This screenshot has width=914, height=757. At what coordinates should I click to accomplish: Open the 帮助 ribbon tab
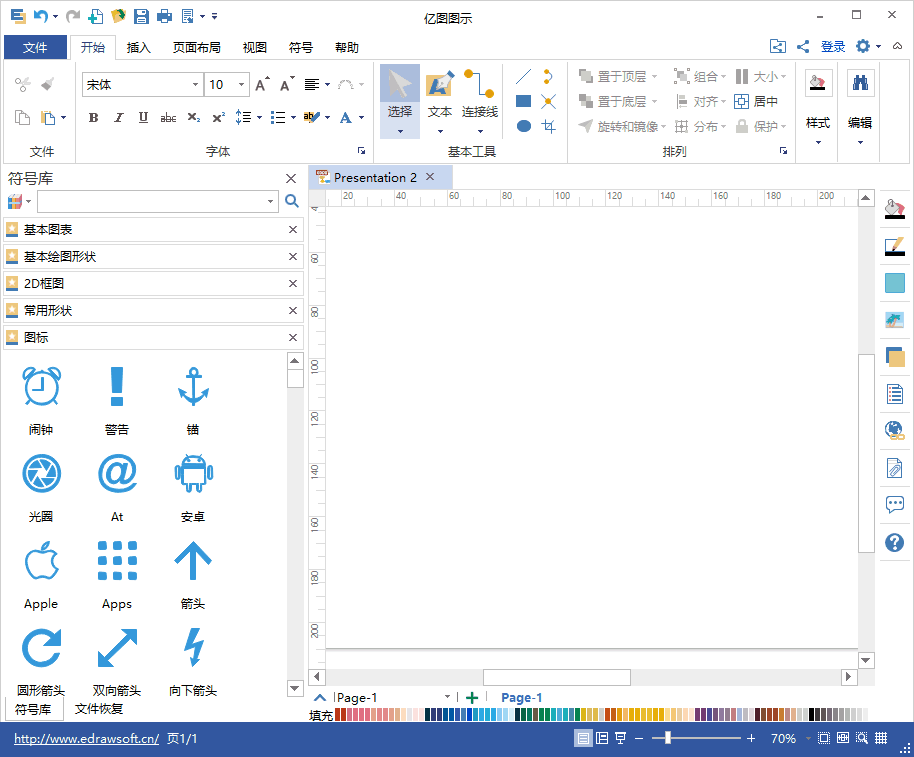[x=346, y=47]
